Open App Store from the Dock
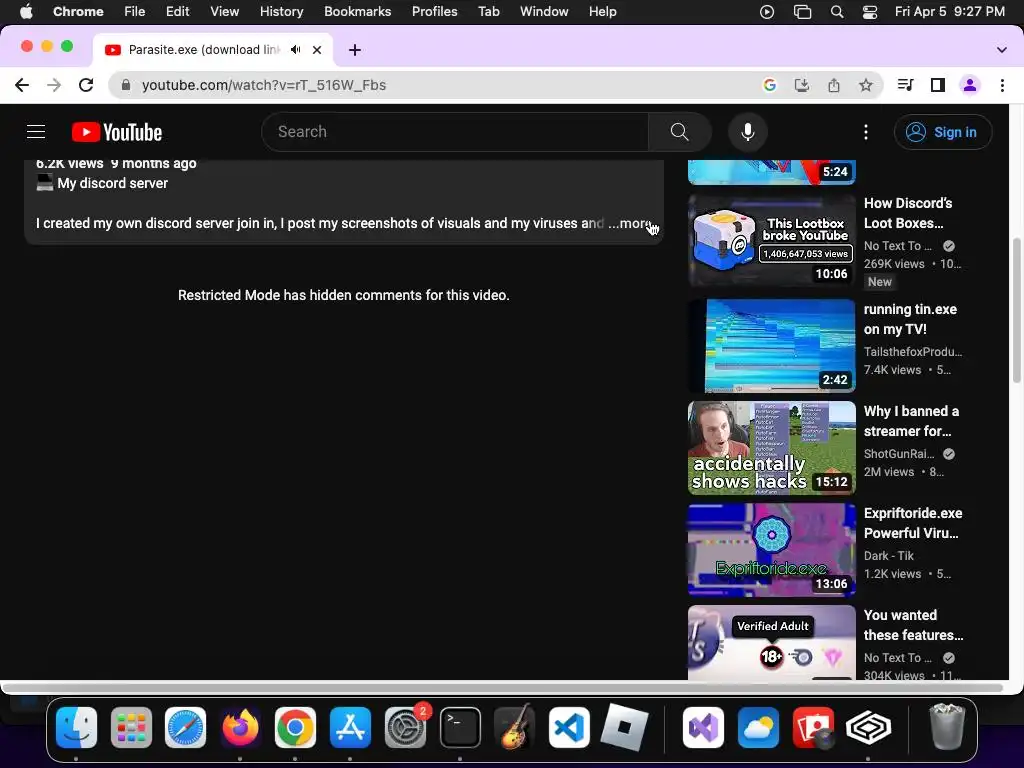The width and height of the screenshot is (1024, 768). [x=351, y=728]
